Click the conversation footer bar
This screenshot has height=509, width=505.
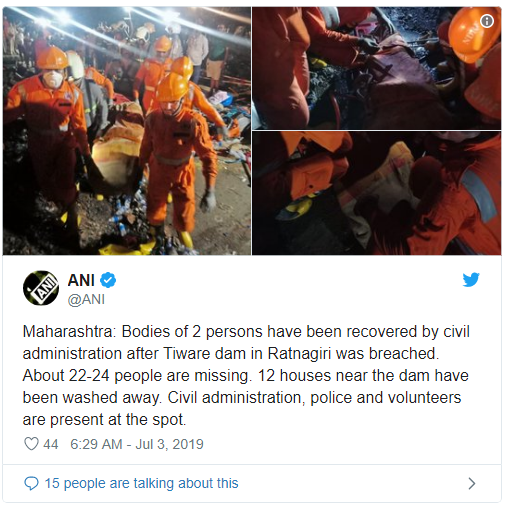pyautogui.click(x=252, y=483)
